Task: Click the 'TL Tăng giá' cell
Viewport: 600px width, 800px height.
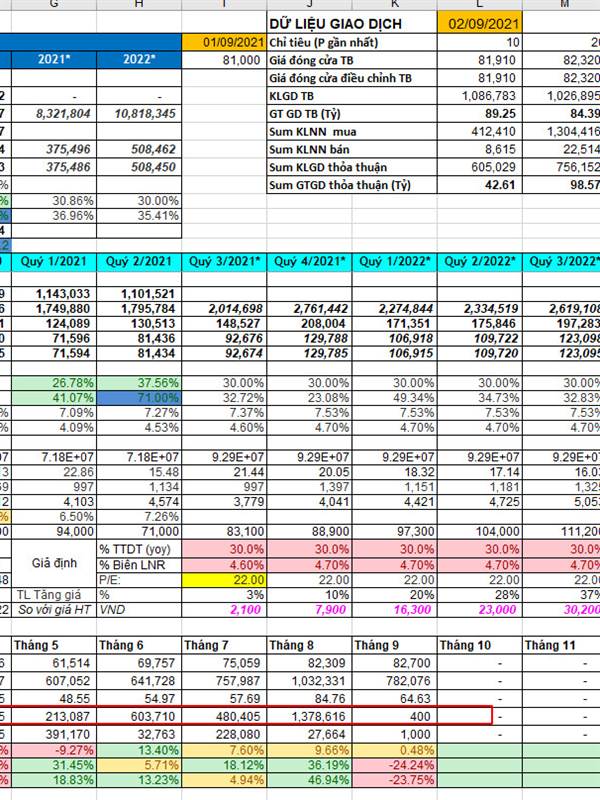Action: pyautogui.click(x=54, y=594)
